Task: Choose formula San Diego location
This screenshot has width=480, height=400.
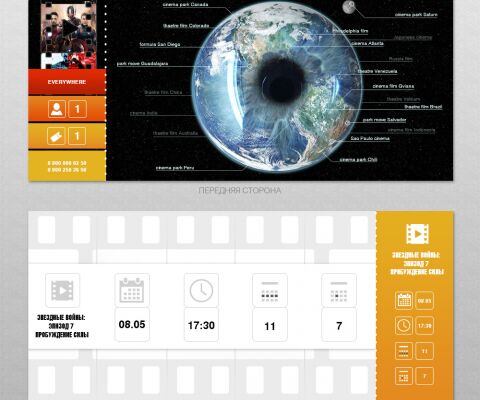Action: pyautogui.click(x=160, y=44)
